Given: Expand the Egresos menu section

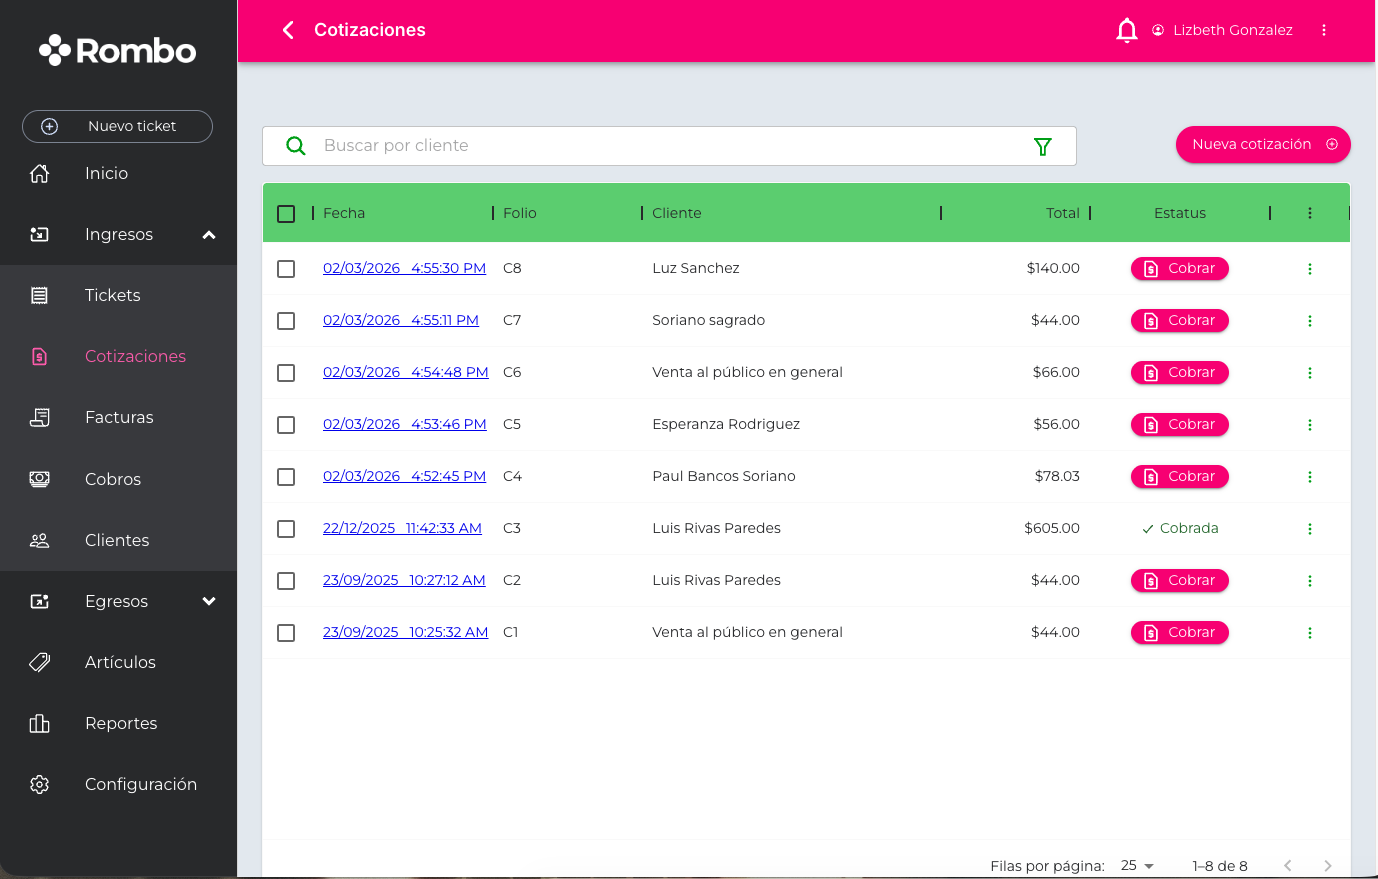Looking at the screenshot, I should point(208,601).
